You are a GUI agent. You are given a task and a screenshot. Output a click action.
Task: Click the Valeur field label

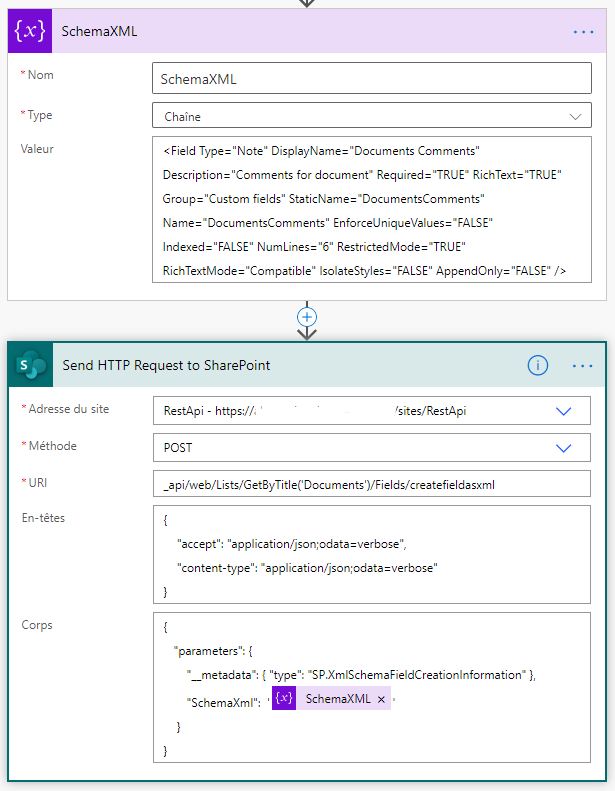(x=37, y=149)
